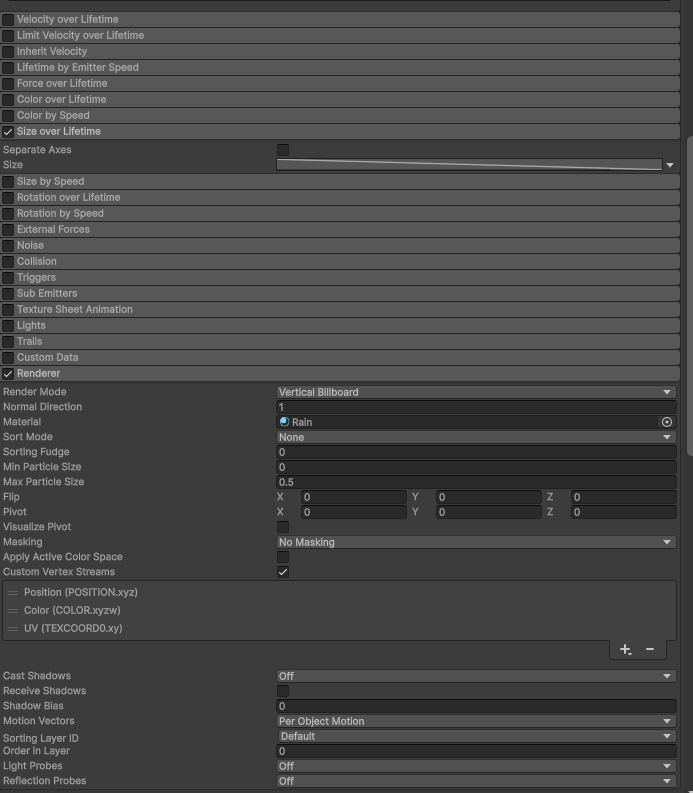Click the Normal Direction value field
Viewport: 693px width, 793px height.
pos(476,407)
